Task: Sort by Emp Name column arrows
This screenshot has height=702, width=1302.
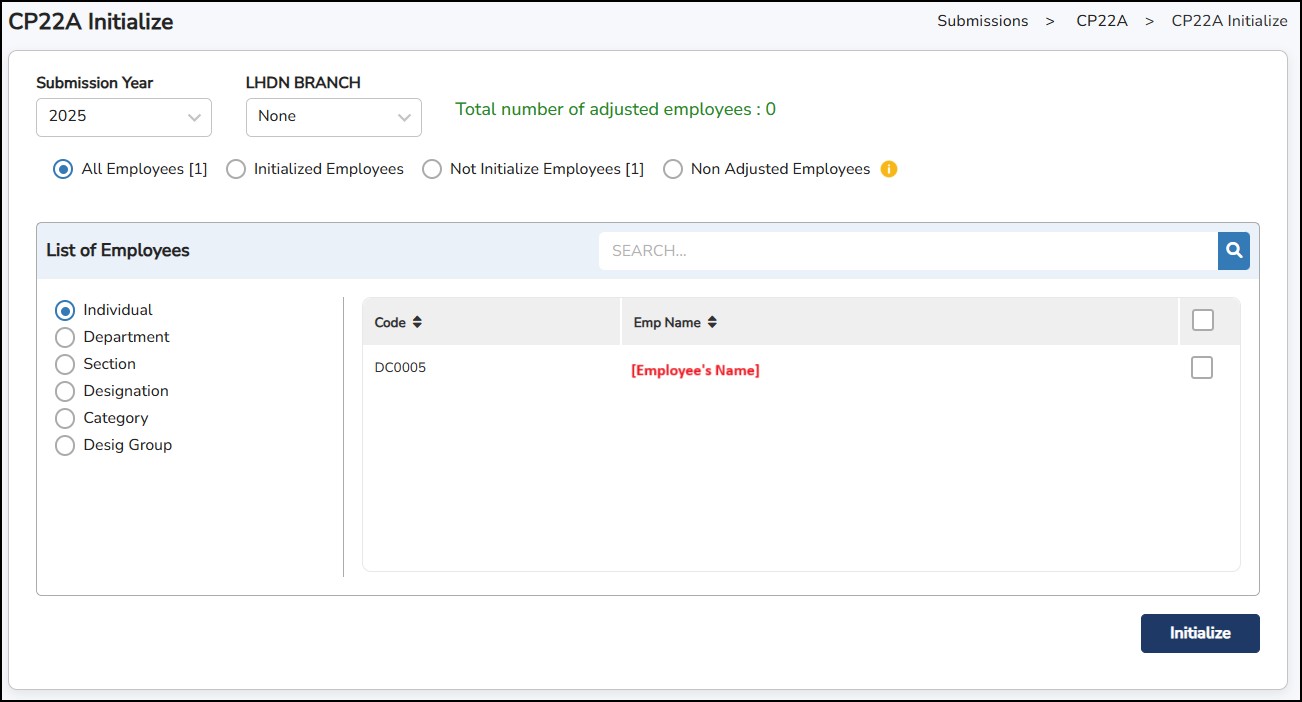Action: point(712,322)
